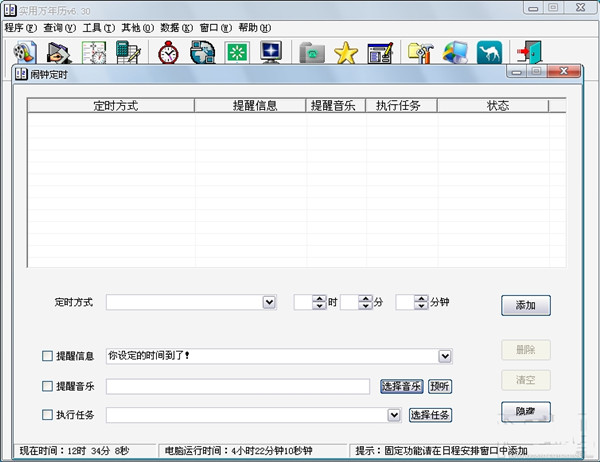
Task: Open the 工具(T) menu
Action: point(99,28)
